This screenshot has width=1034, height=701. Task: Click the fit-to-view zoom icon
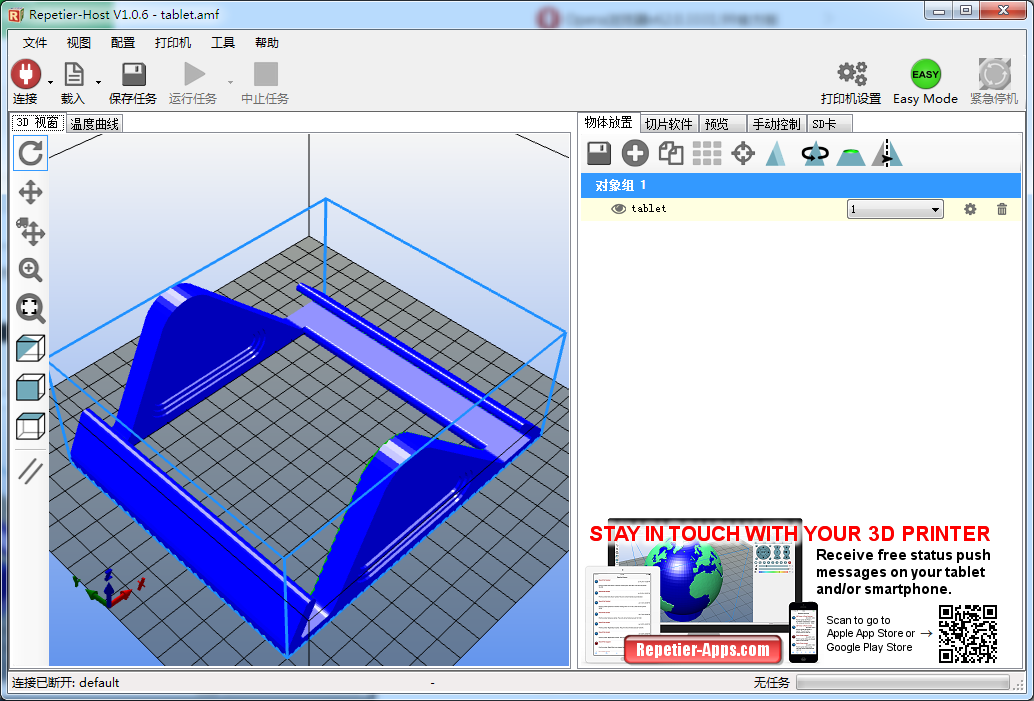[30, 309]
